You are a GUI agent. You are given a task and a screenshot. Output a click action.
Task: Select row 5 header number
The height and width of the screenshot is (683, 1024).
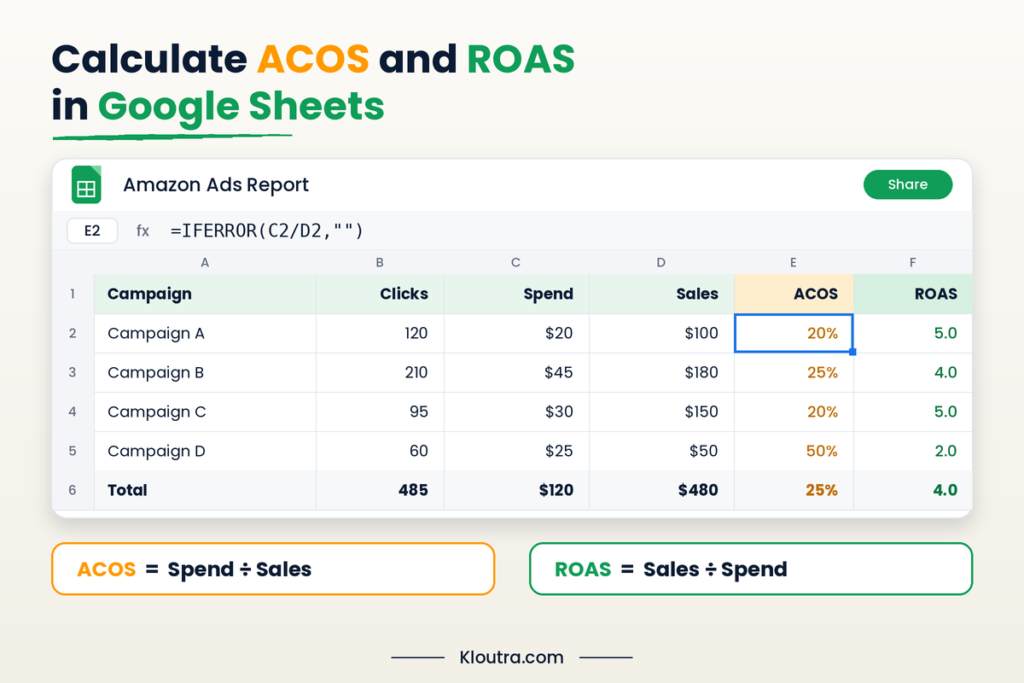pos(72,451)
